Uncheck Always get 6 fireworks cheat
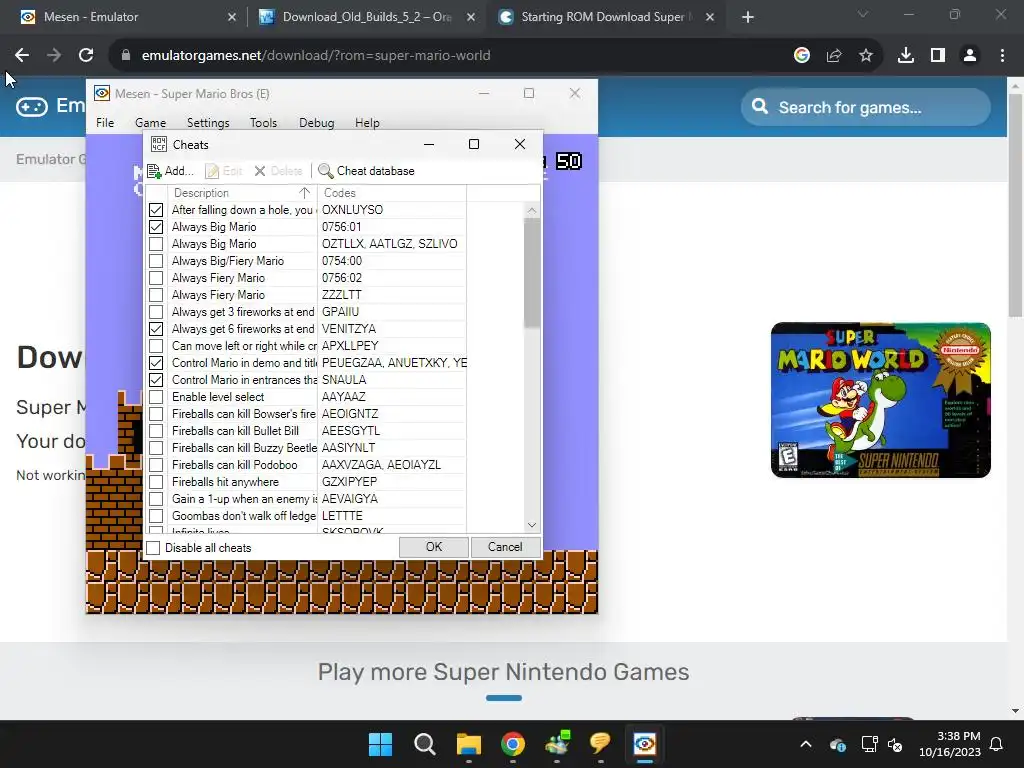The width and height of the screenshot is (1024, 768). 156,328
